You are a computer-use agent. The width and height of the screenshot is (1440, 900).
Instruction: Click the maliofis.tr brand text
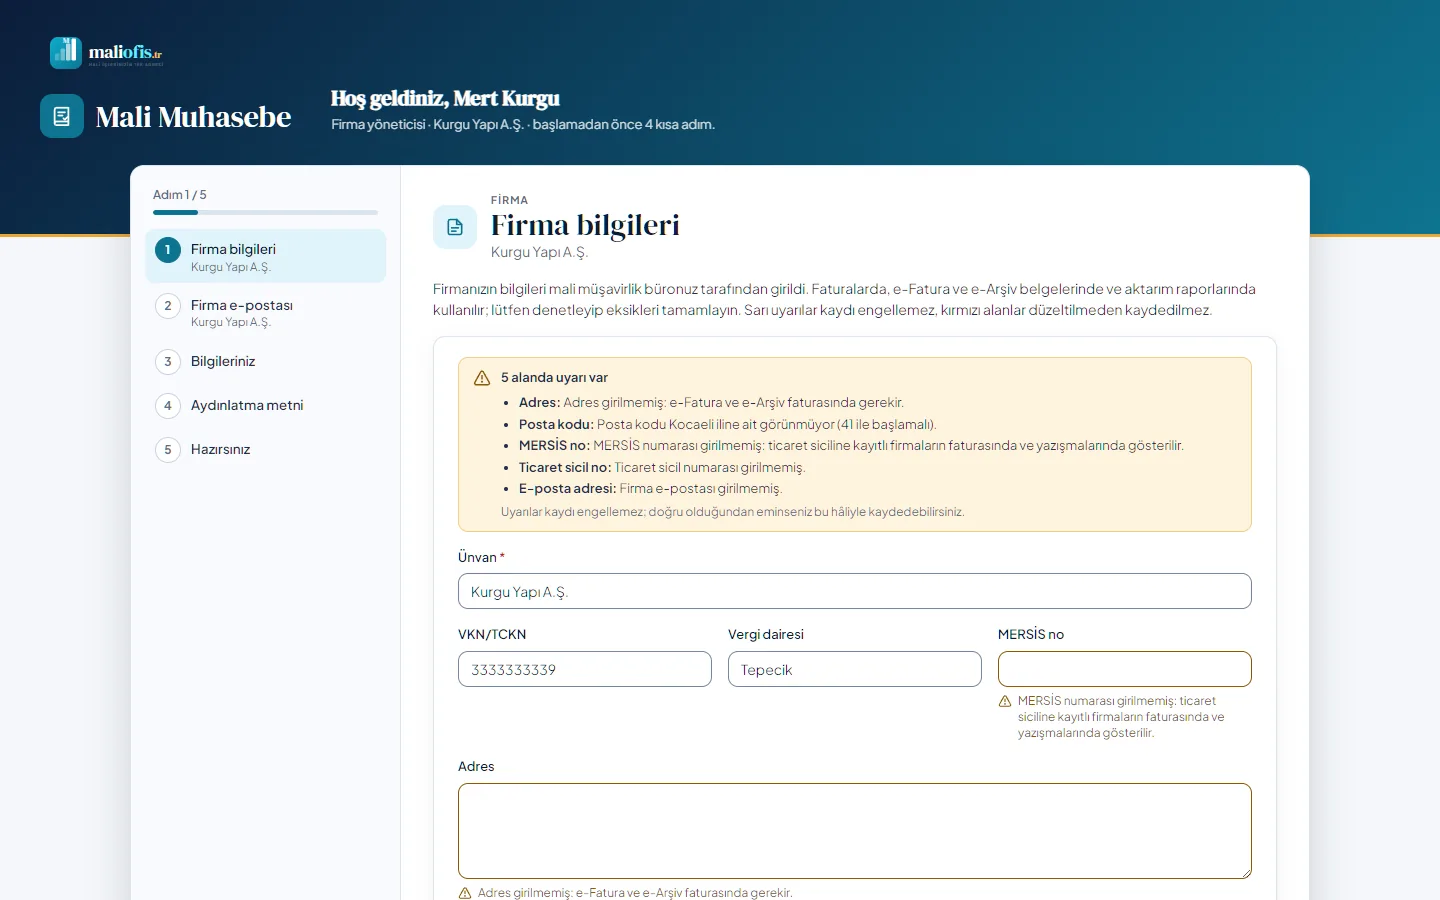125,52
